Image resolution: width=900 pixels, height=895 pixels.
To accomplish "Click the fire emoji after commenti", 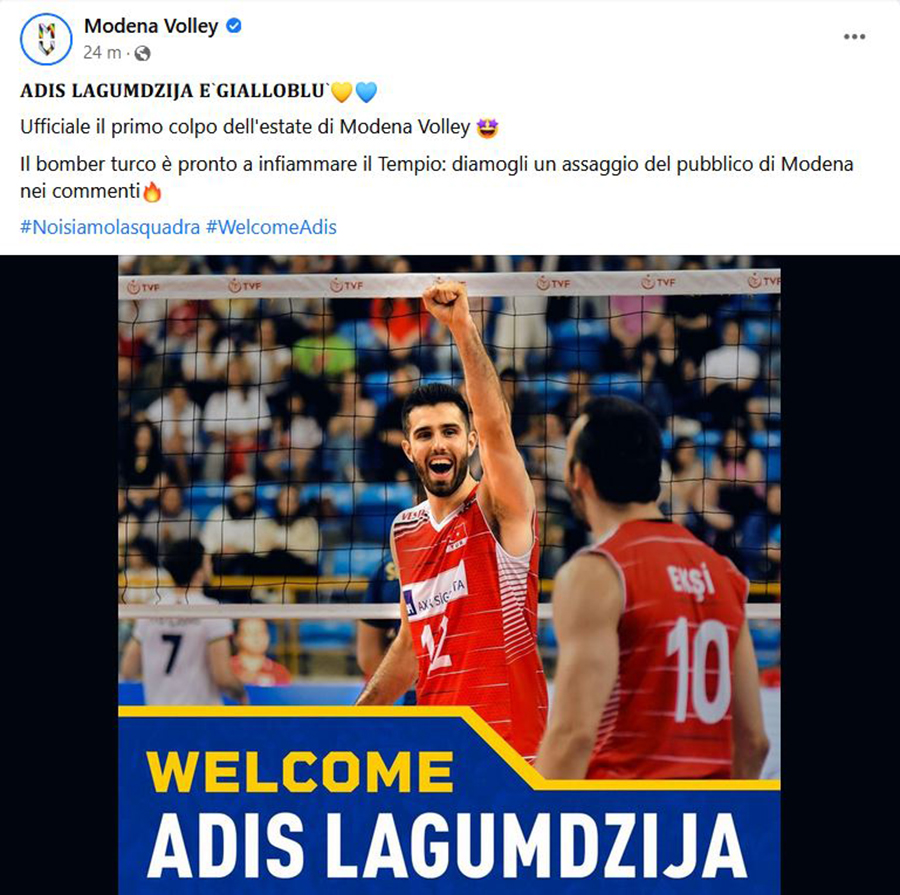I will coord(152,192).
